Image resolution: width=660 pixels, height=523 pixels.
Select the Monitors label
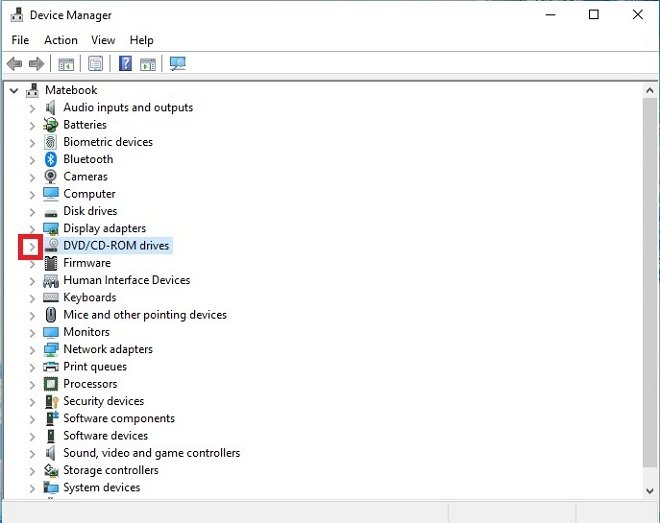[x=86, y=332]
